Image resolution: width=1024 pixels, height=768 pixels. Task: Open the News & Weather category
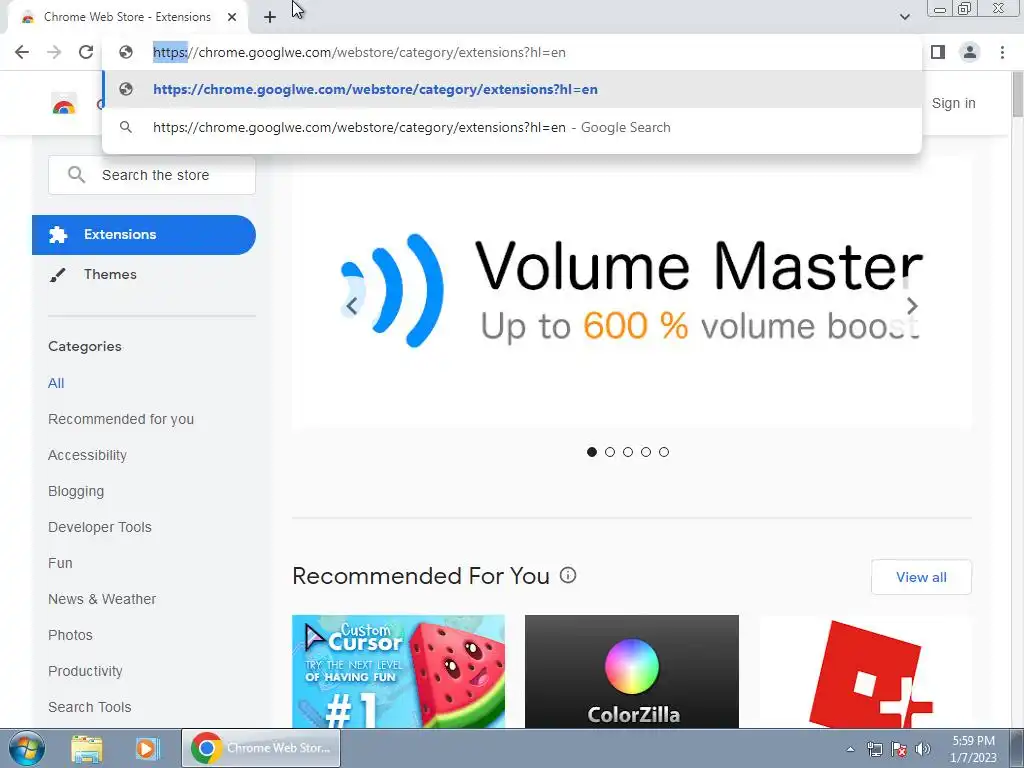tap(102, 599)
